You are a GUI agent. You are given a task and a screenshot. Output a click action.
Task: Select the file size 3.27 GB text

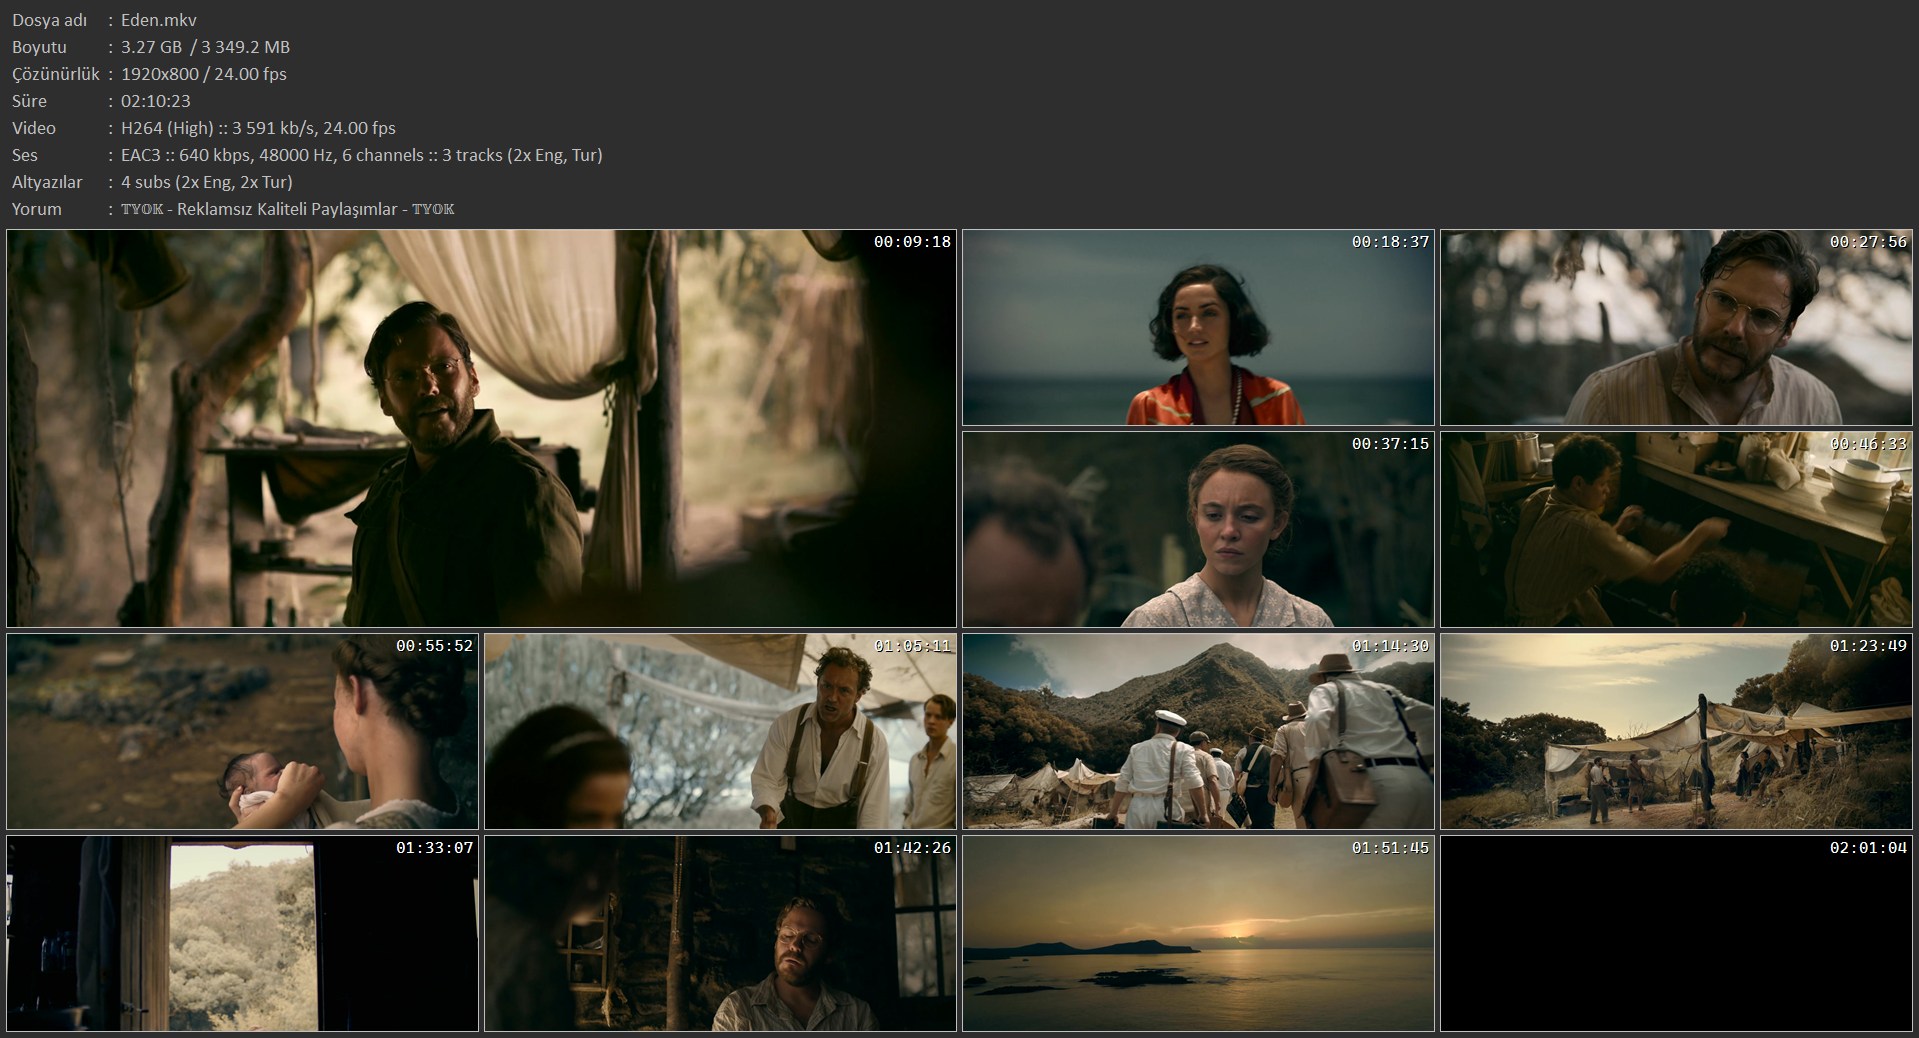(152, 47)
